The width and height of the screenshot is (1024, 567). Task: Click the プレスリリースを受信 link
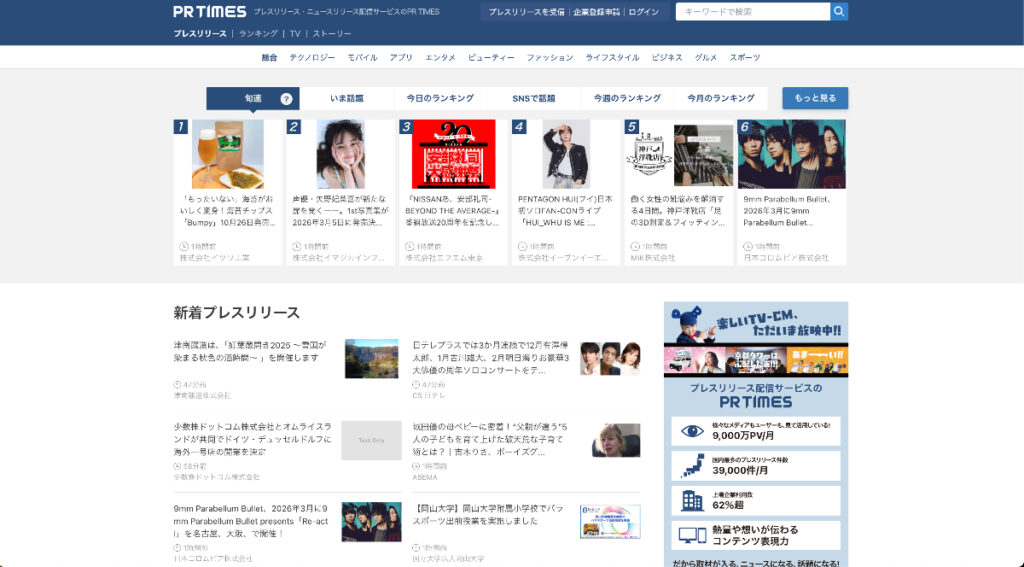click(526, 12)
